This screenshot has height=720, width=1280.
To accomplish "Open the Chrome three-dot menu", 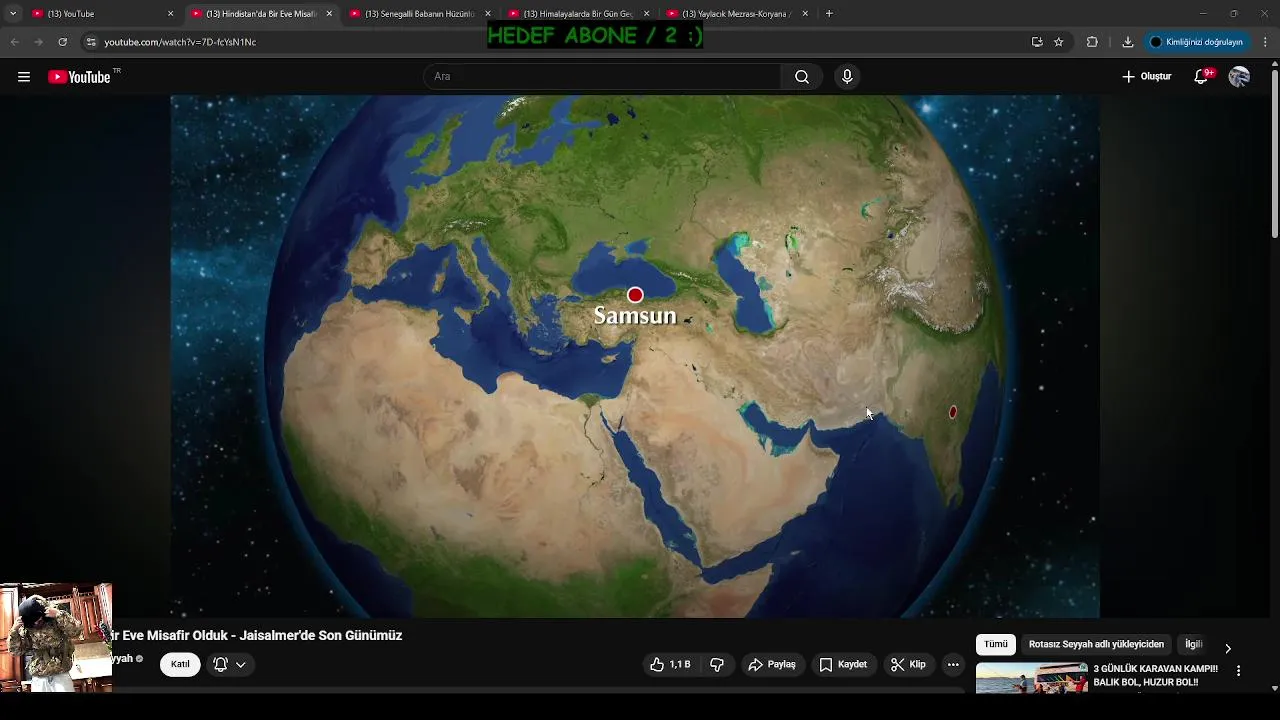I will [1266, 42].
